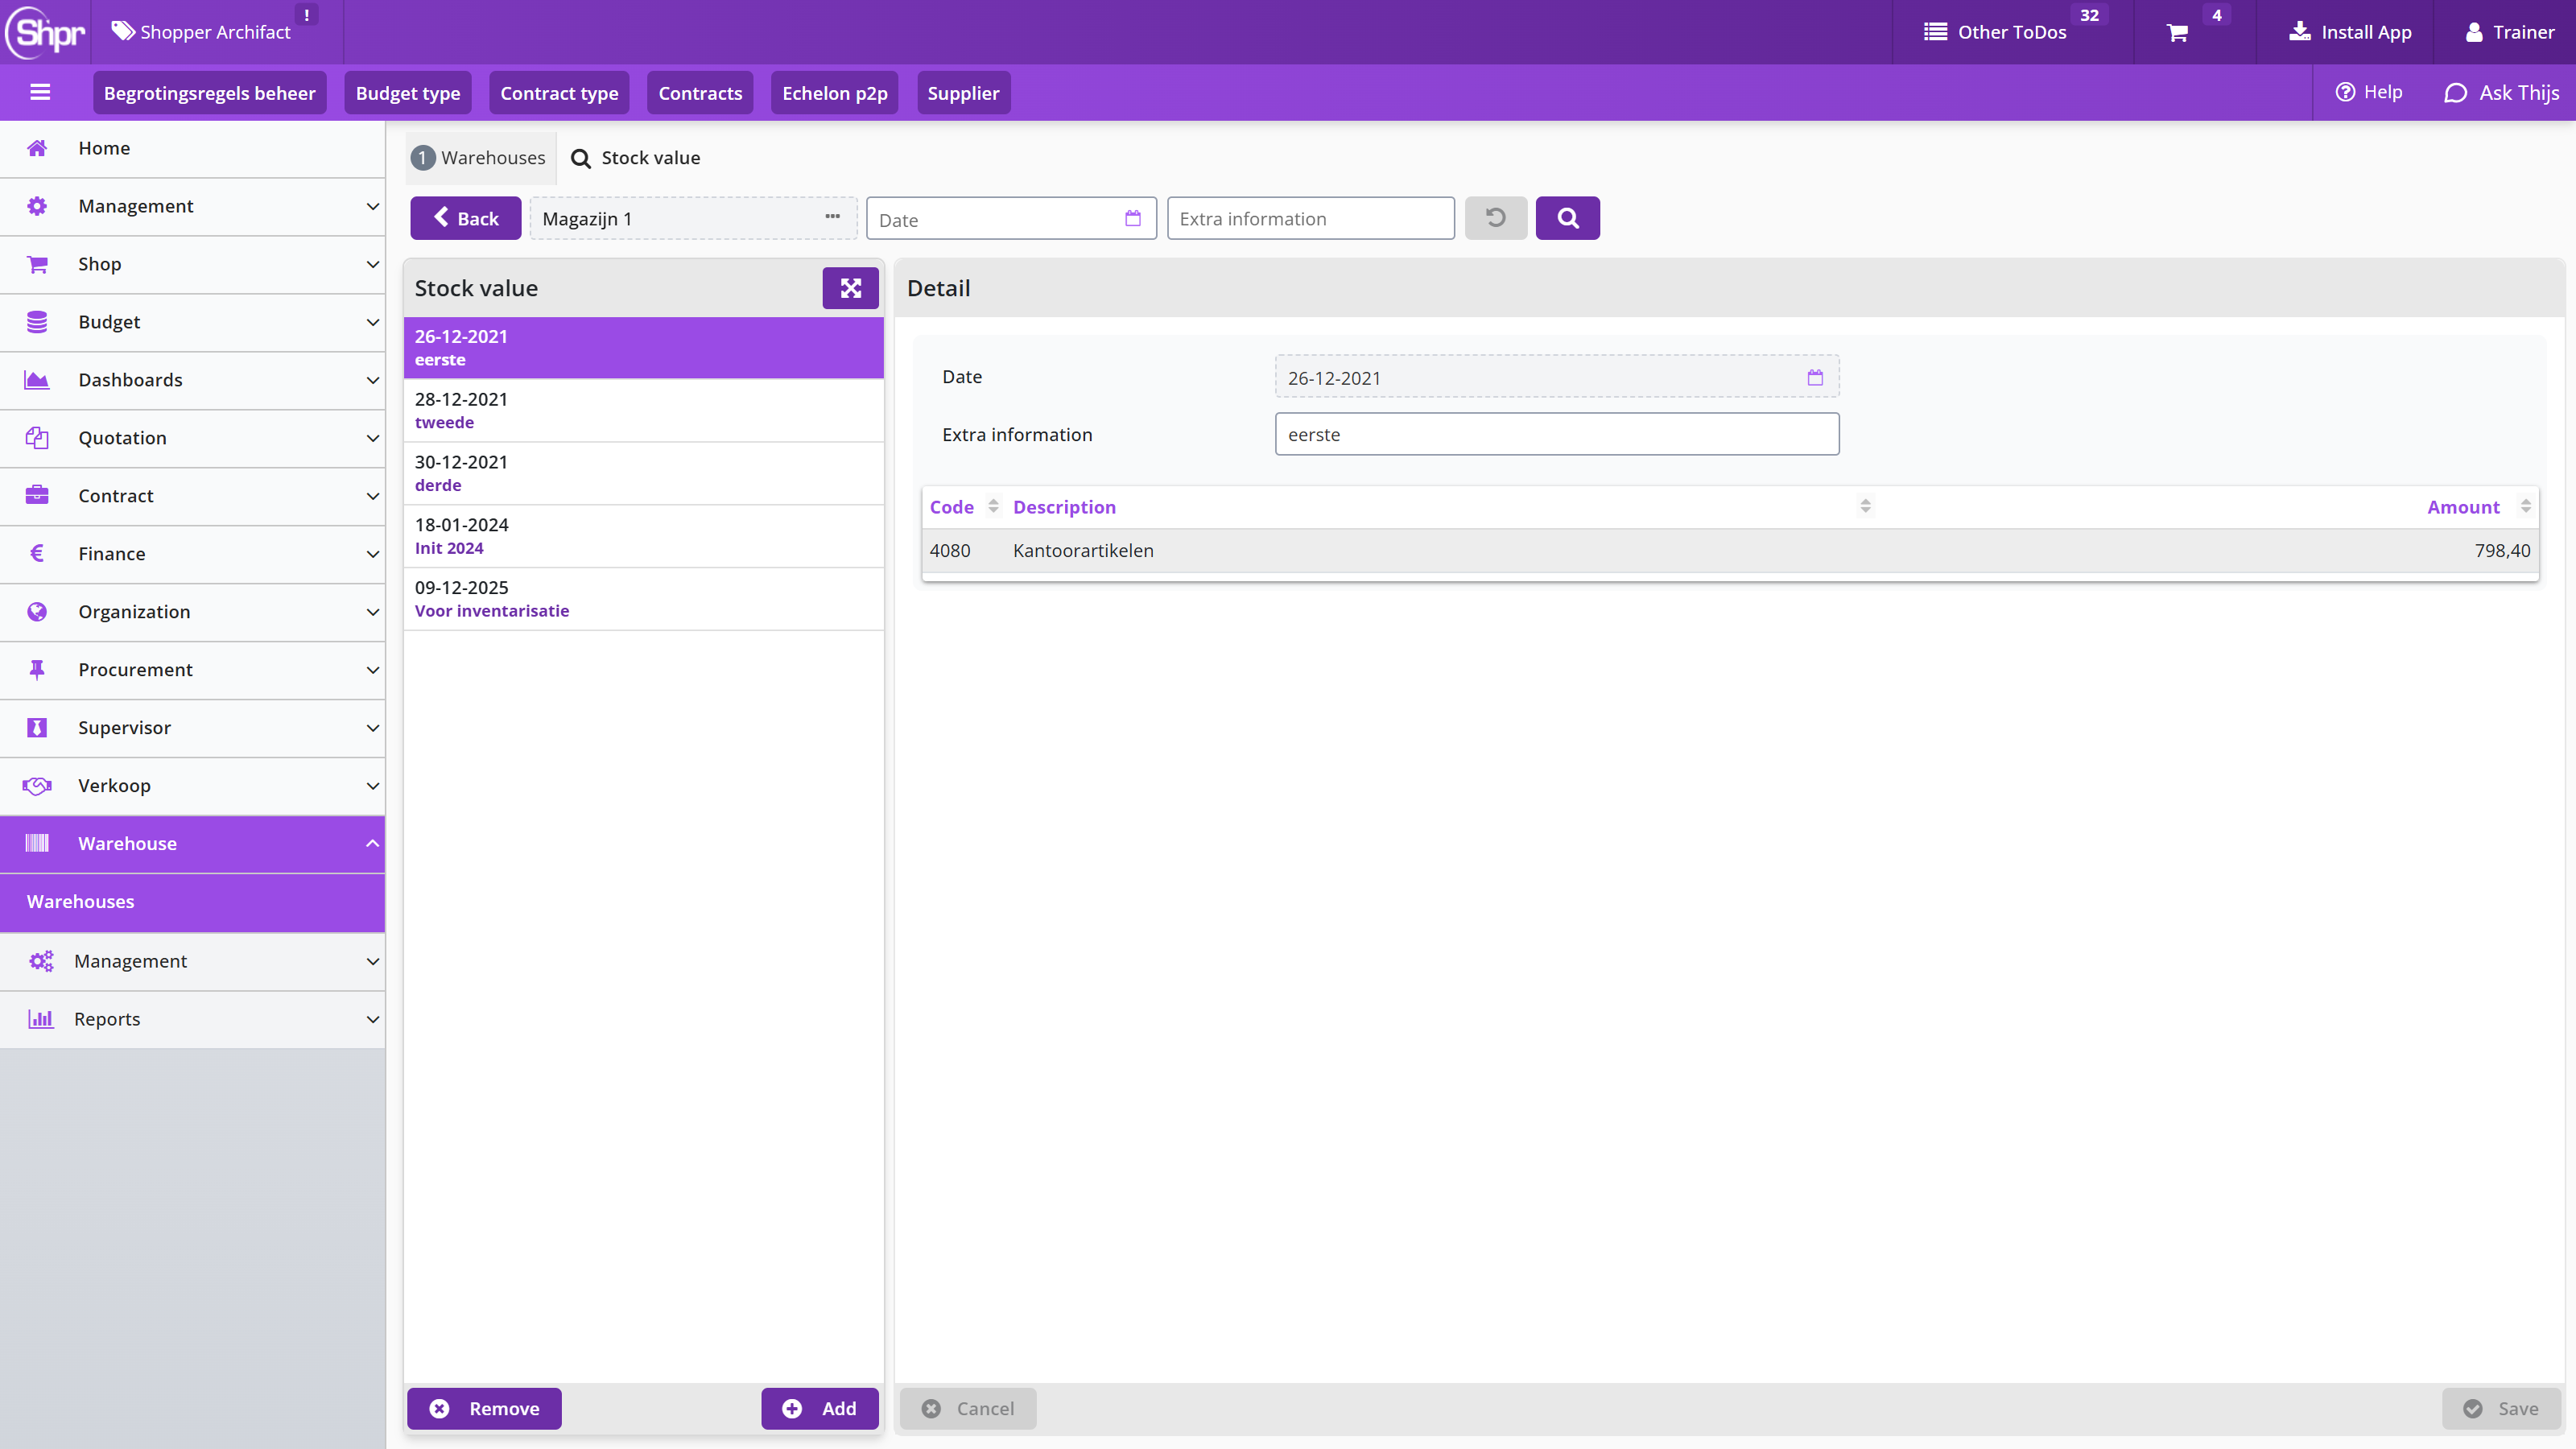
Task: Click the reset search filters icon
Action: (x=1495, y=218)
